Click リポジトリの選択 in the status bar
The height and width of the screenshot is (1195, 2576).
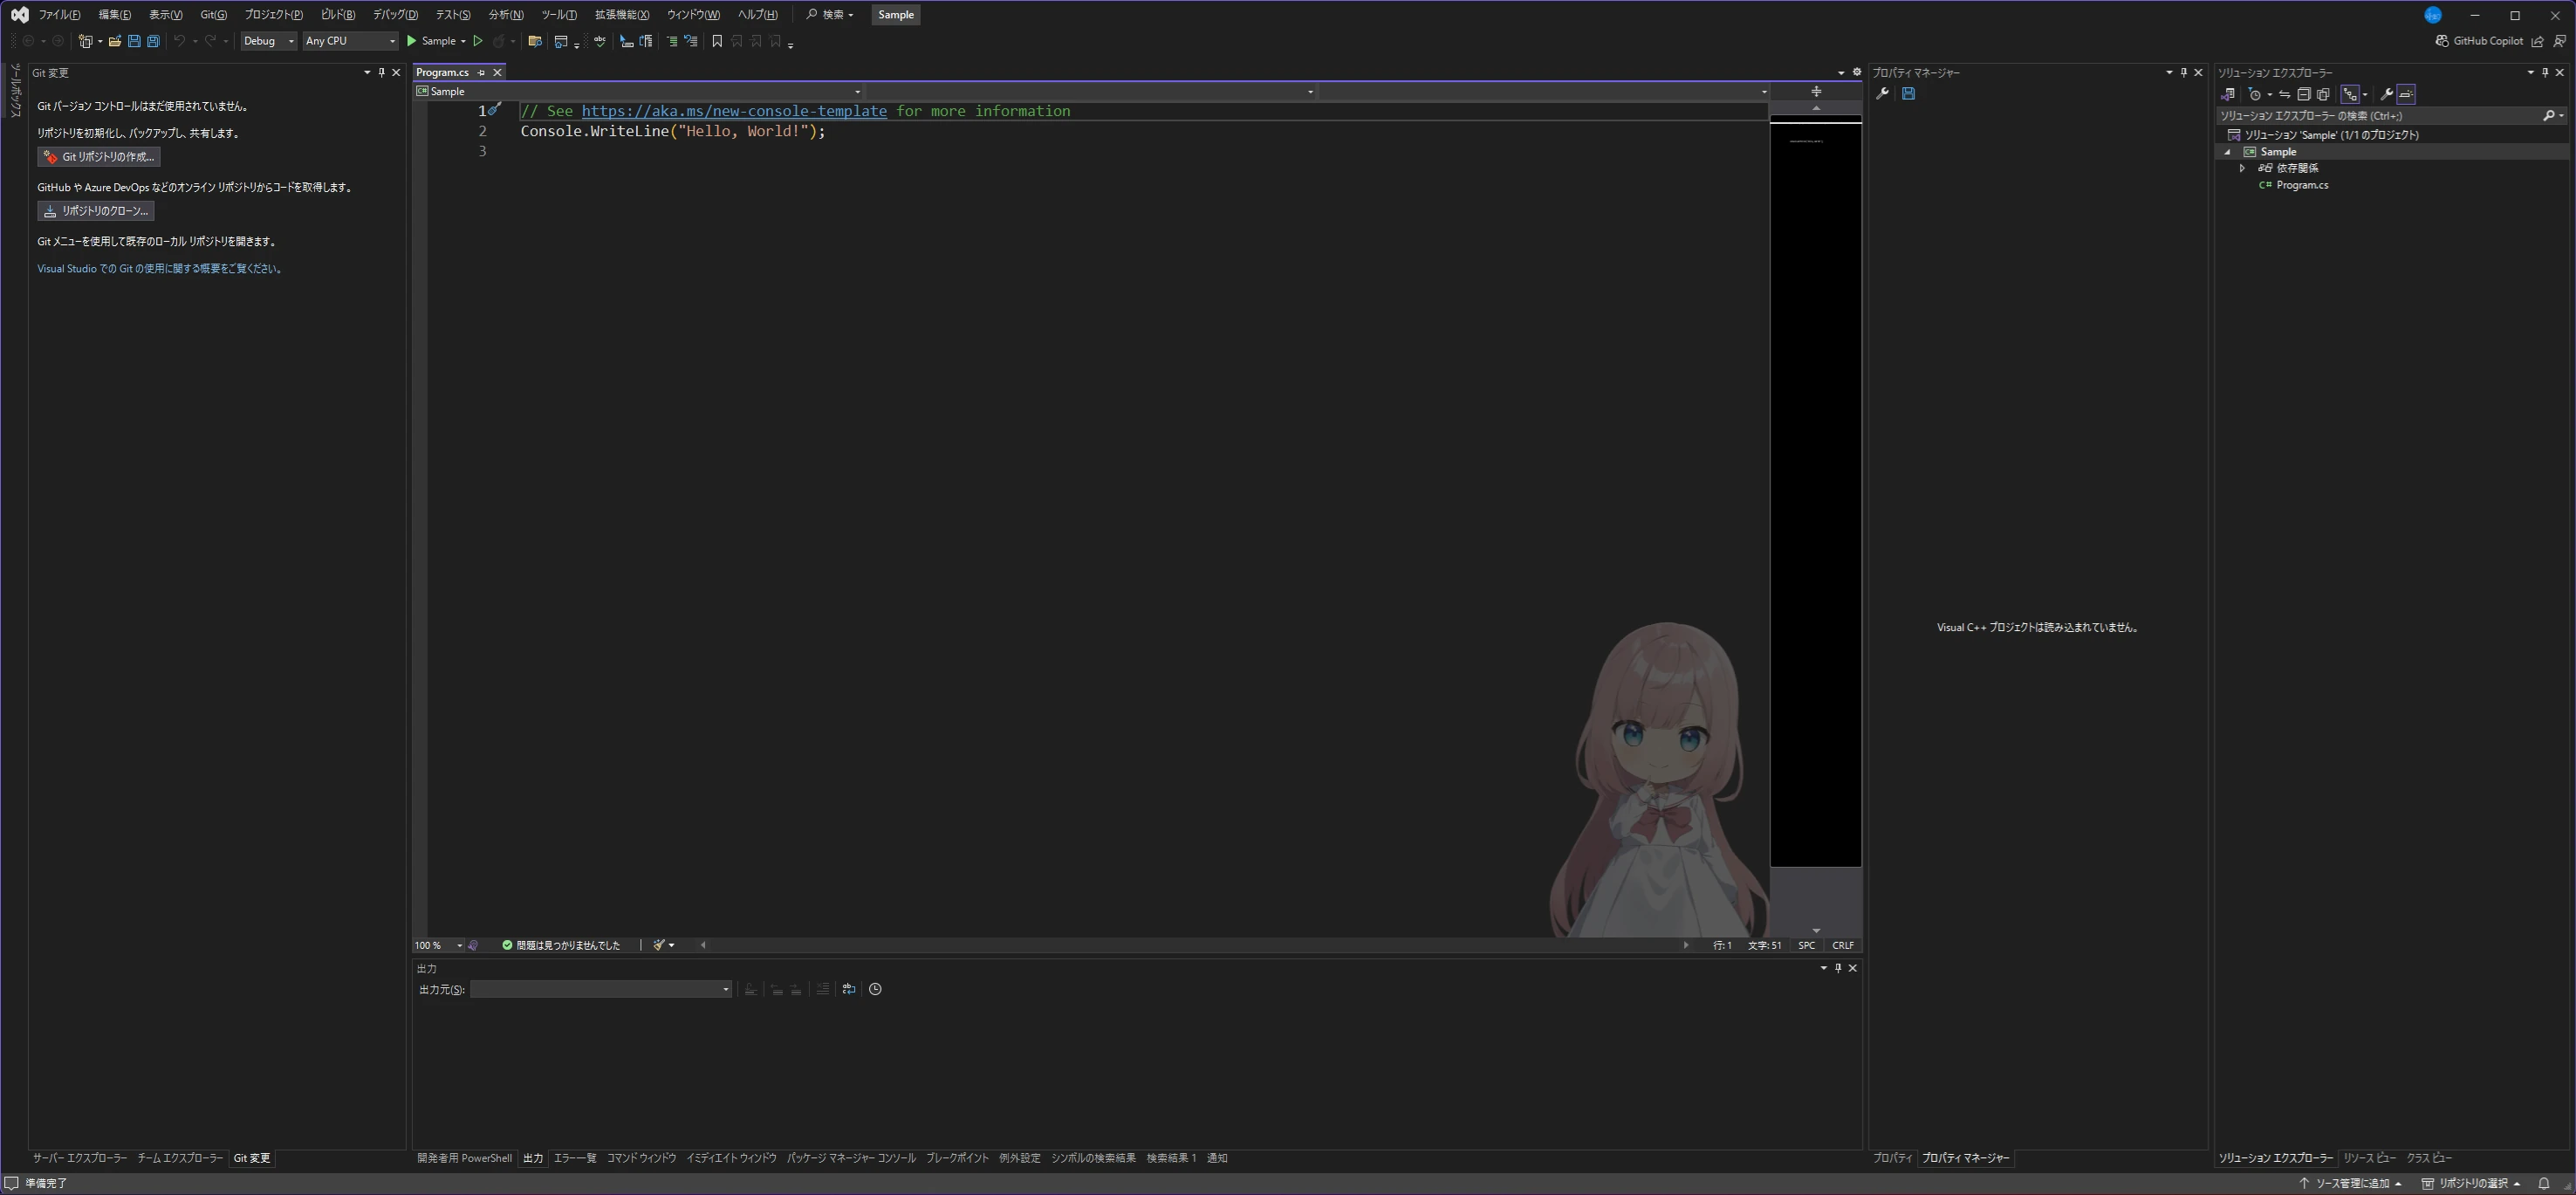[2470, 1183]
